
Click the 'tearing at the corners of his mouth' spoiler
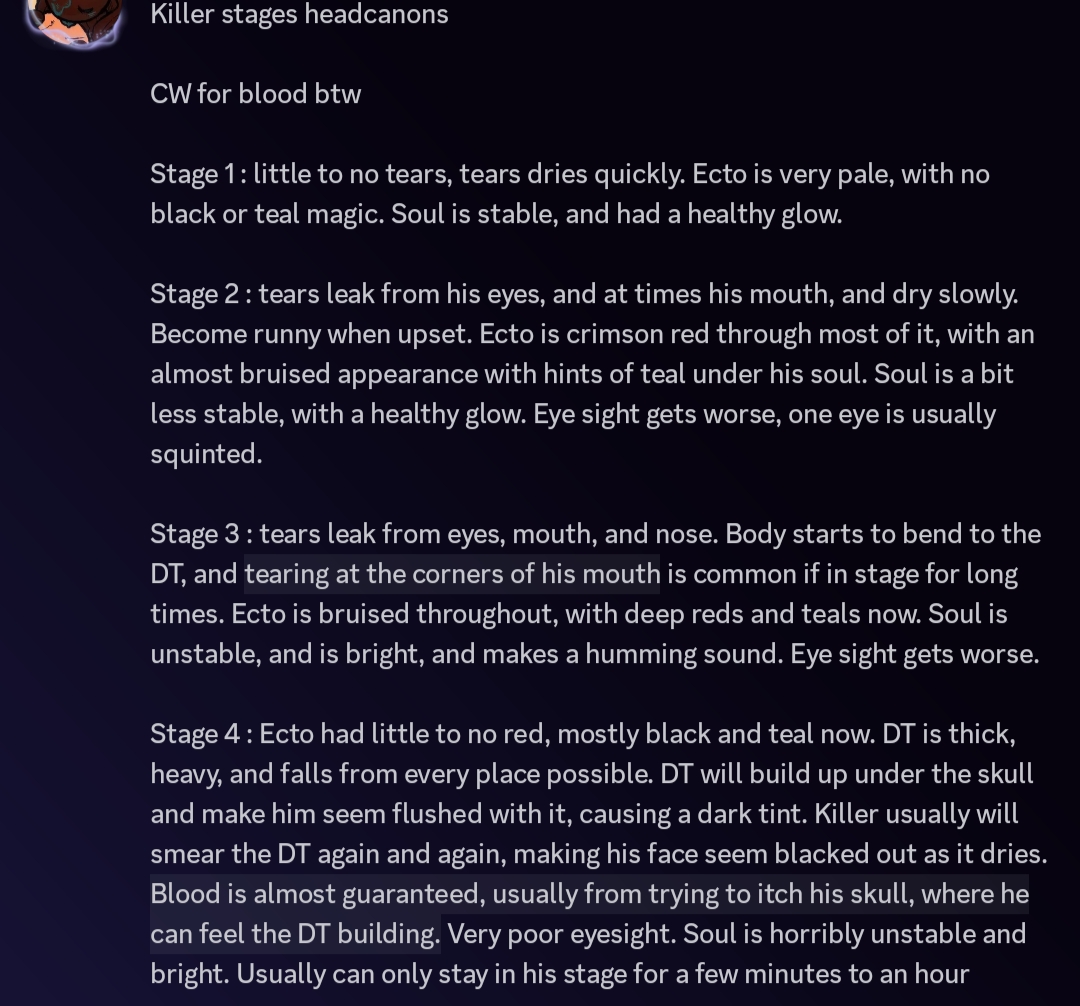(452, 574)
